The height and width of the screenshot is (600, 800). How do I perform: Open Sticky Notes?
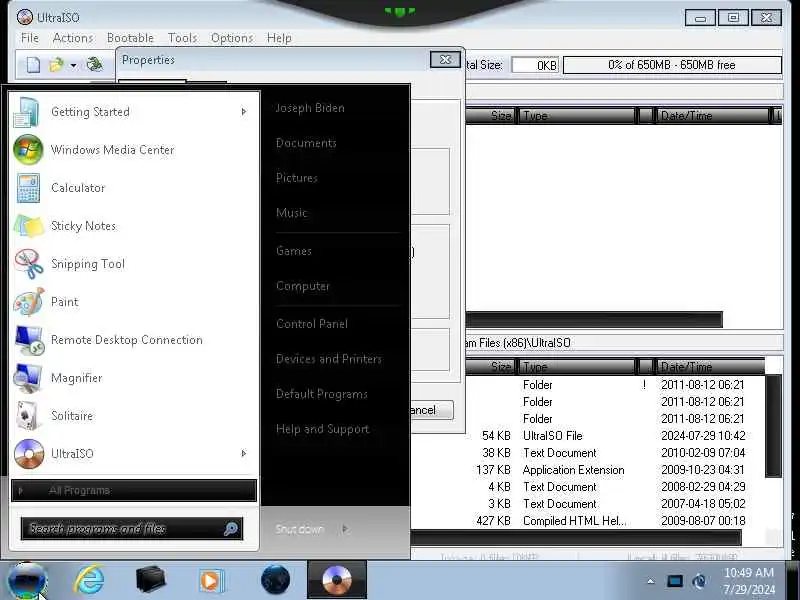(134, 226)
